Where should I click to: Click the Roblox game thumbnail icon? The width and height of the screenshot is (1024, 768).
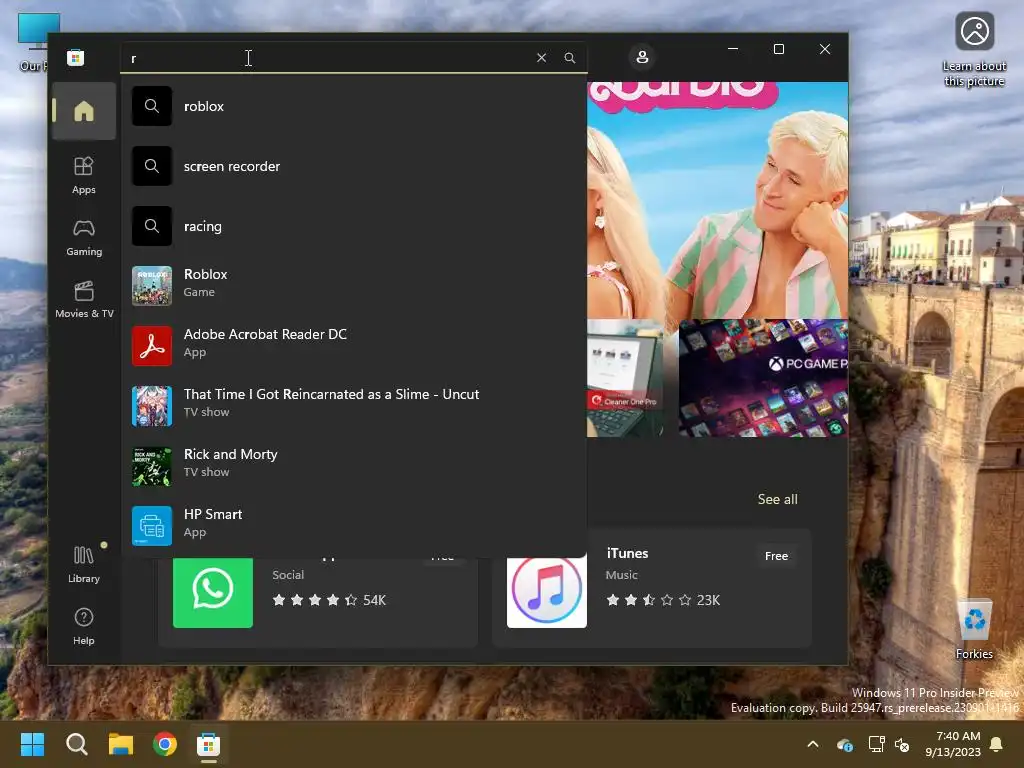tap(152, 285)
